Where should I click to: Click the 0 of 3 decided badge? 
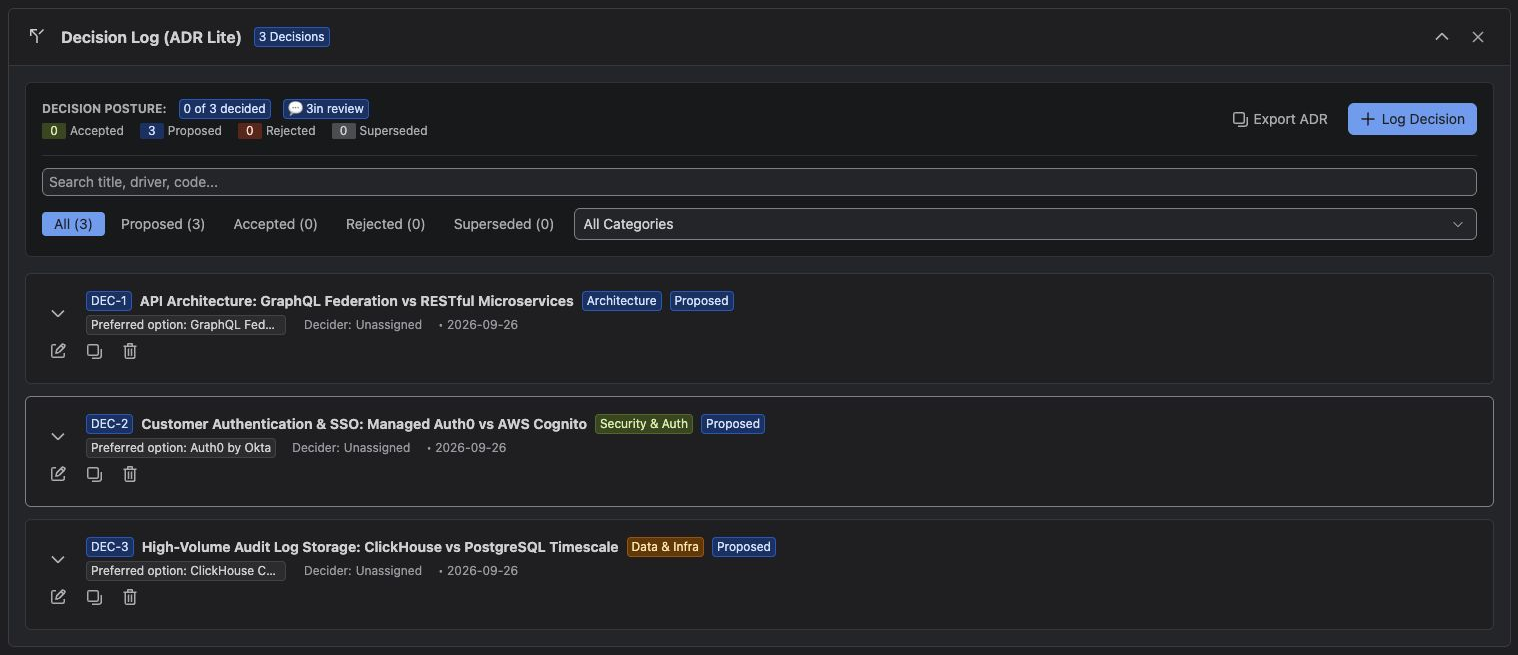pos(224,108)
